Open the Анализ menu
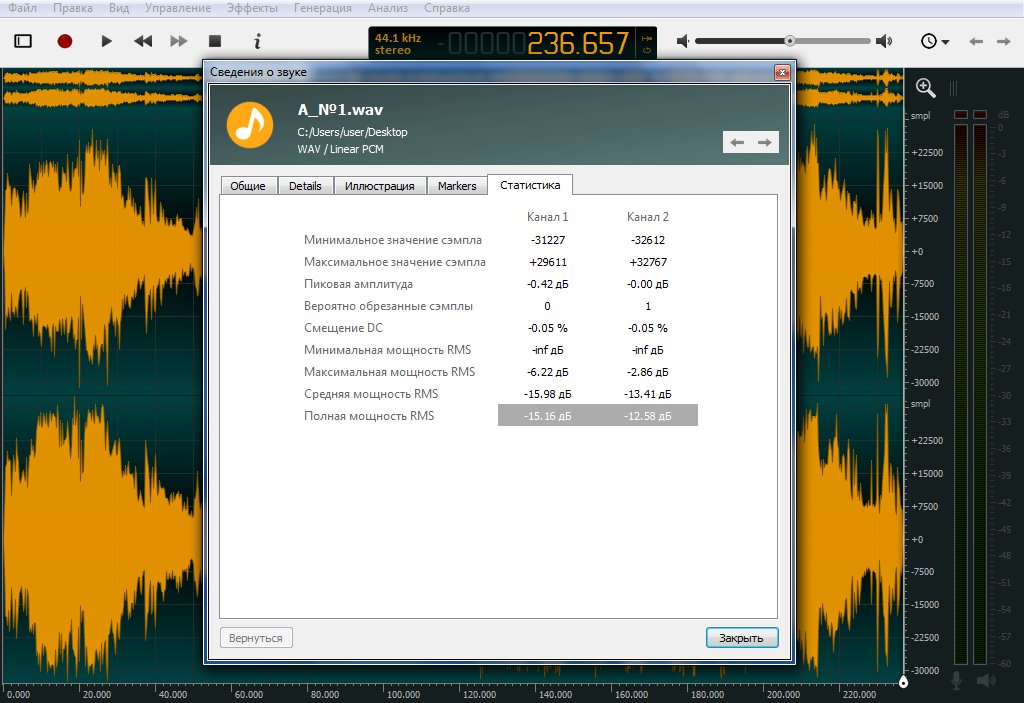 click(388, 8)
